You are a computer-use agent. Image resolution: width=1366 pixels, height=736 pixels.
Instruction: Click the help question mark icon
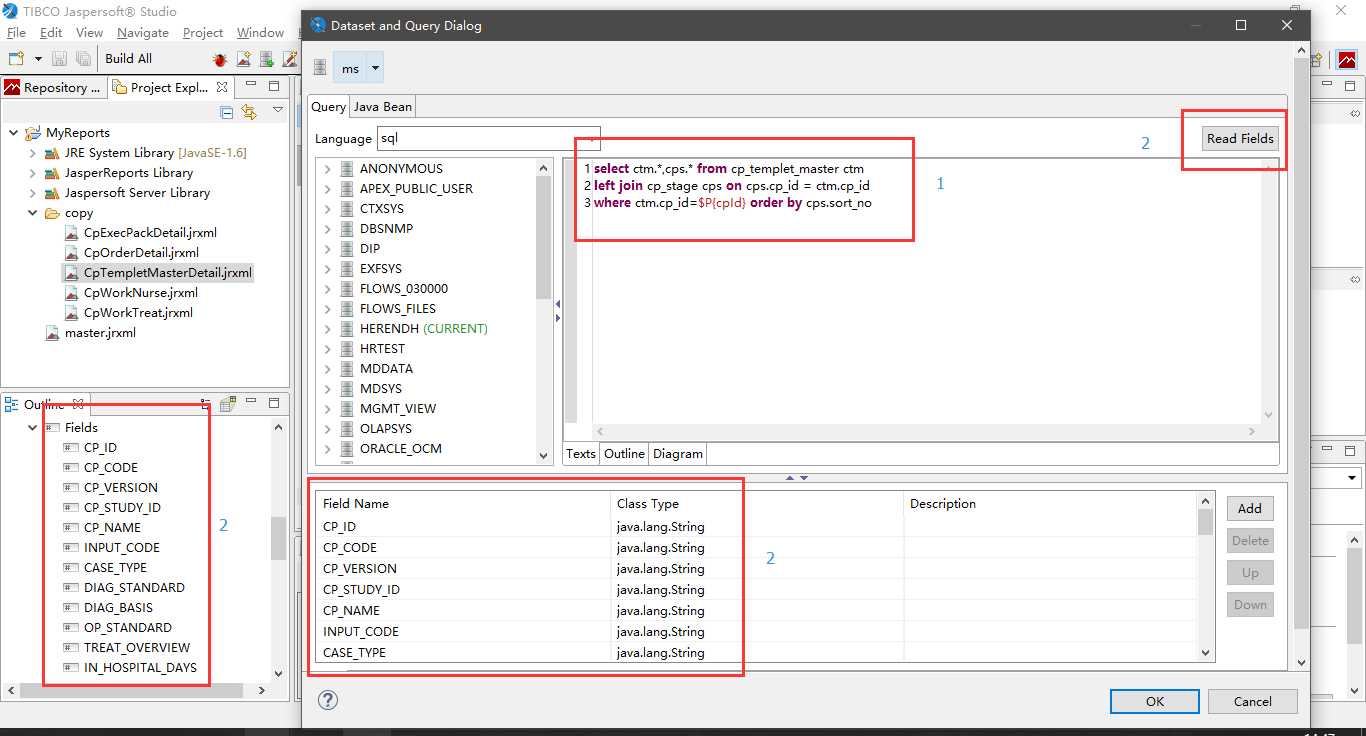[x=328, y=700]
